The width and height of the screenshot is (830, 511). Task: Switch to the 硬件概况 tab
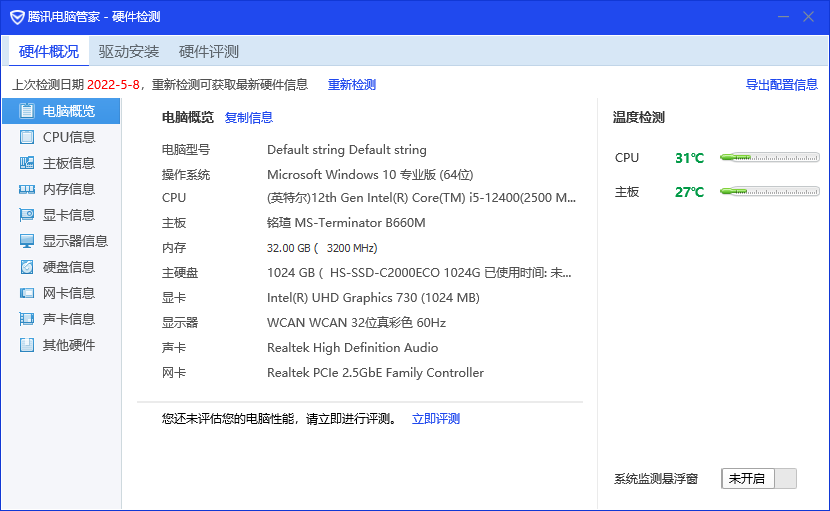[x=49, y=51]
